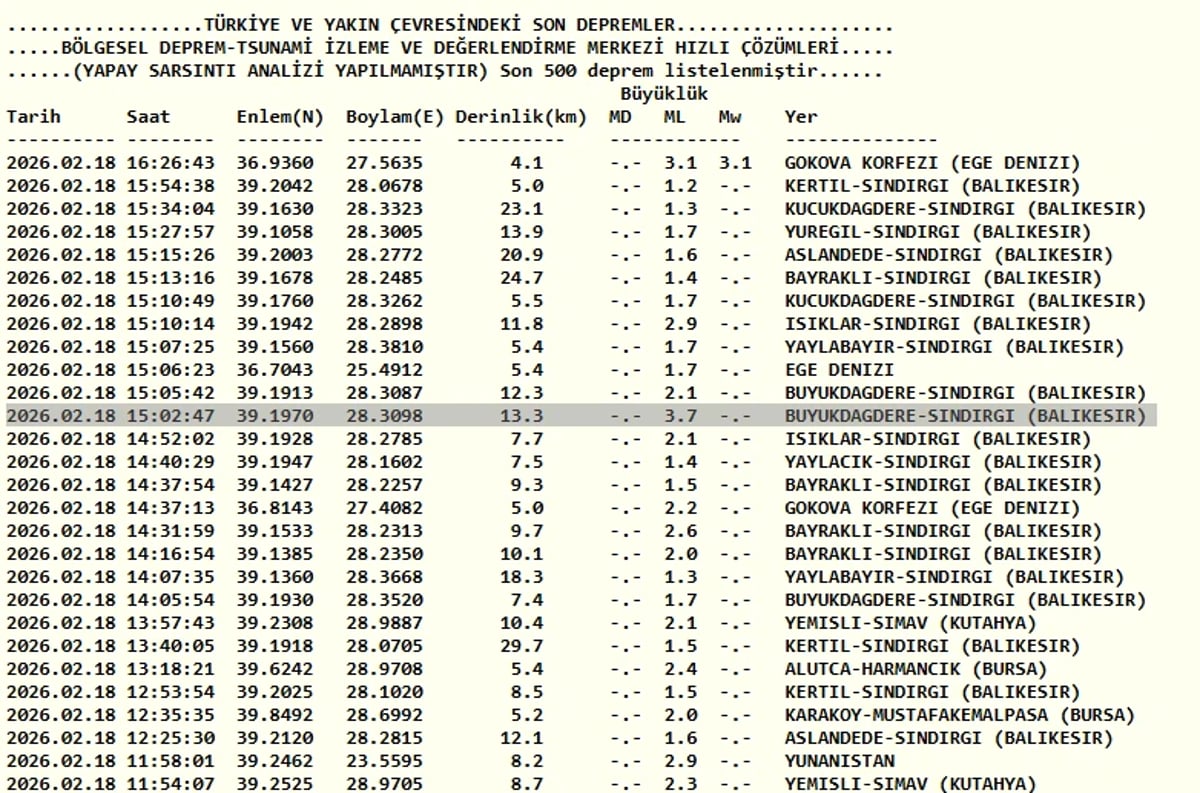This screenshot has height=793, width=1200.
Task: Click 'YUNANISTAN' location at 11:58:01
Action: (839, 761)
